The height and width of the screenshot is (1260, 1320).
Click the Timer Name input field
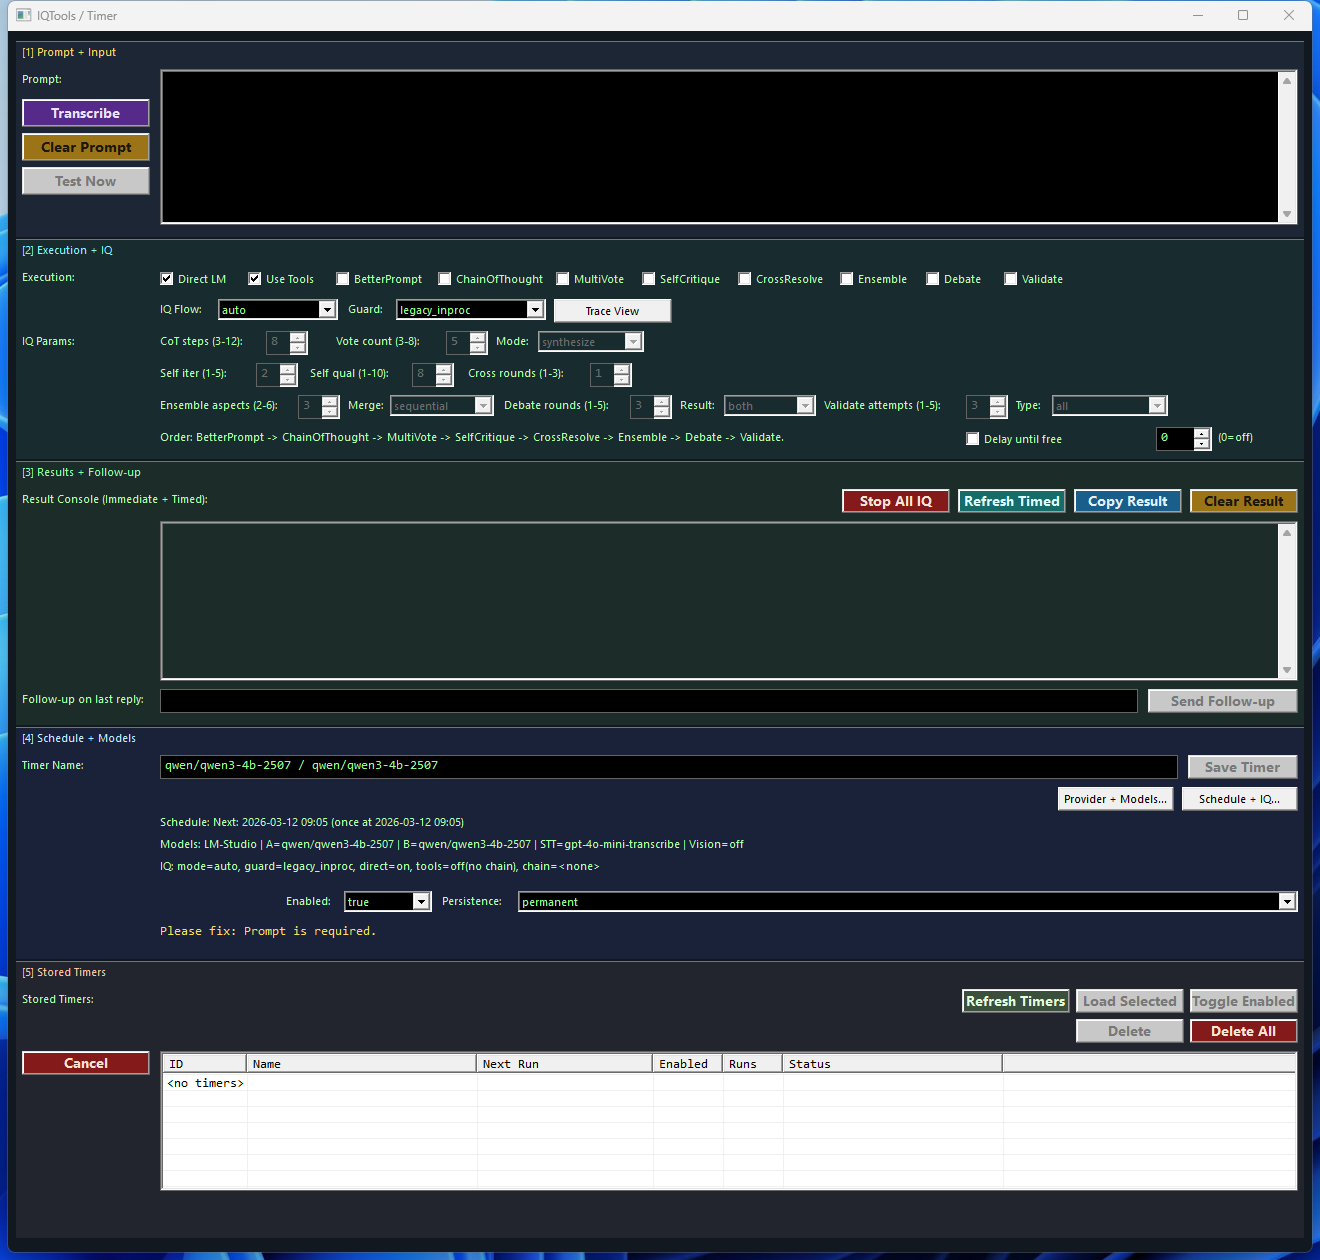click(668, 766)
